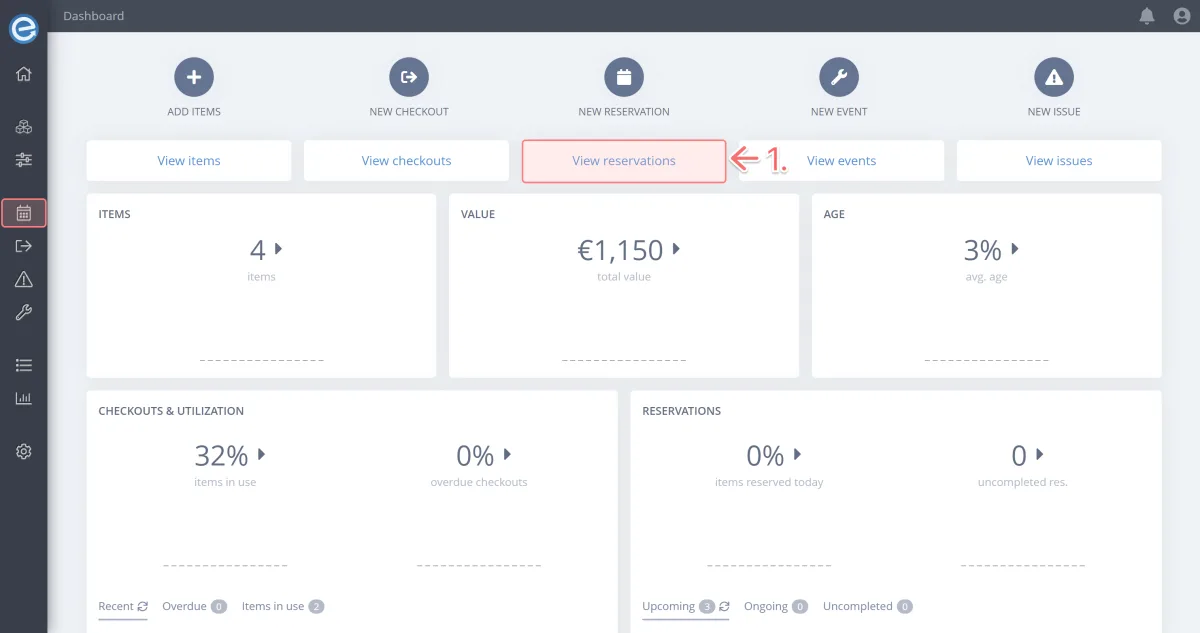Click View reservations button
Viewport: 1200px width, 633px height.
(624, 161)
